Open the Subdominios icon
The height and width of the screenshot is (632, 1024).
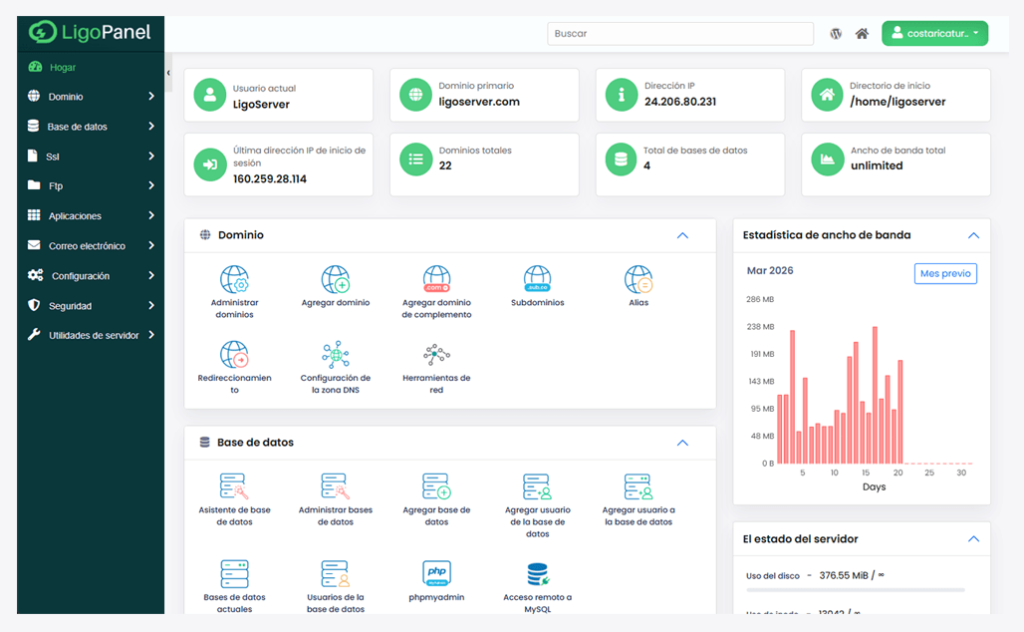click(537, 280)
